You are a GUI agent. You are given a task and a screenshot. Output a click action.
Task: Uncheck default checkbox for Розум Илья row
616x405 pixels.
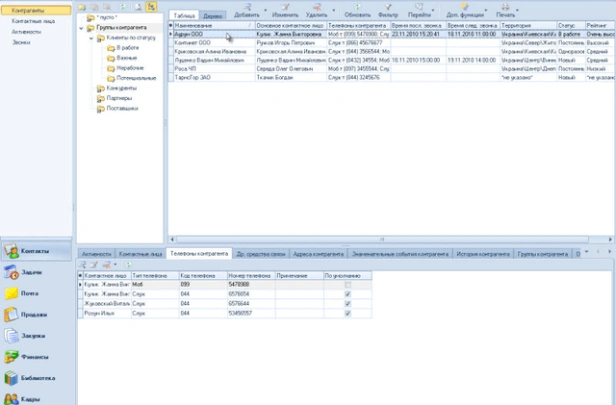[348, 313]
